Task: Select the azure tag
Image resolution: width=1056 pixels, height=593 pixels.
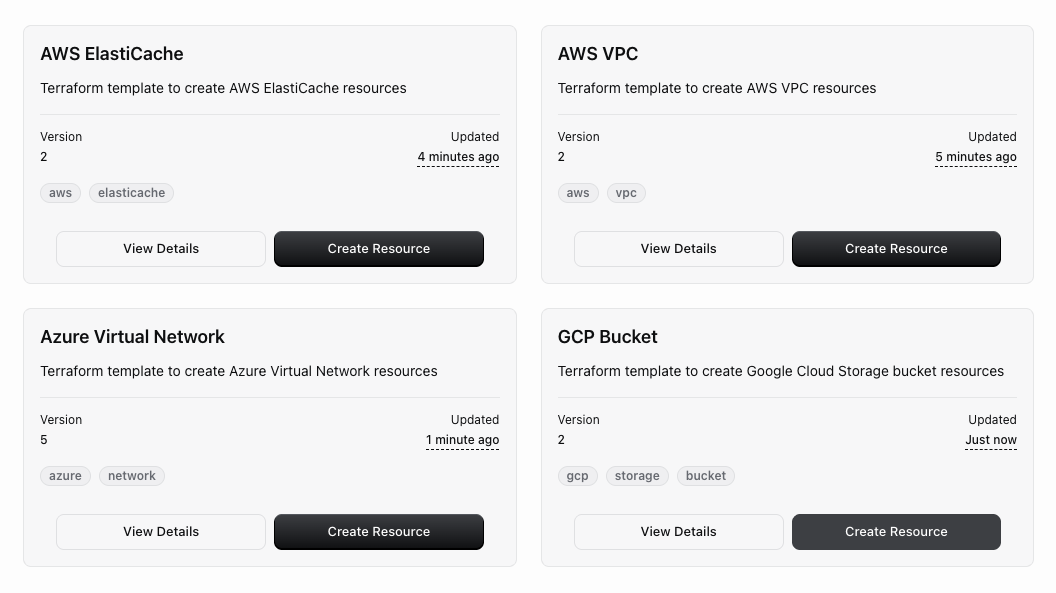Action: [65, 476]
